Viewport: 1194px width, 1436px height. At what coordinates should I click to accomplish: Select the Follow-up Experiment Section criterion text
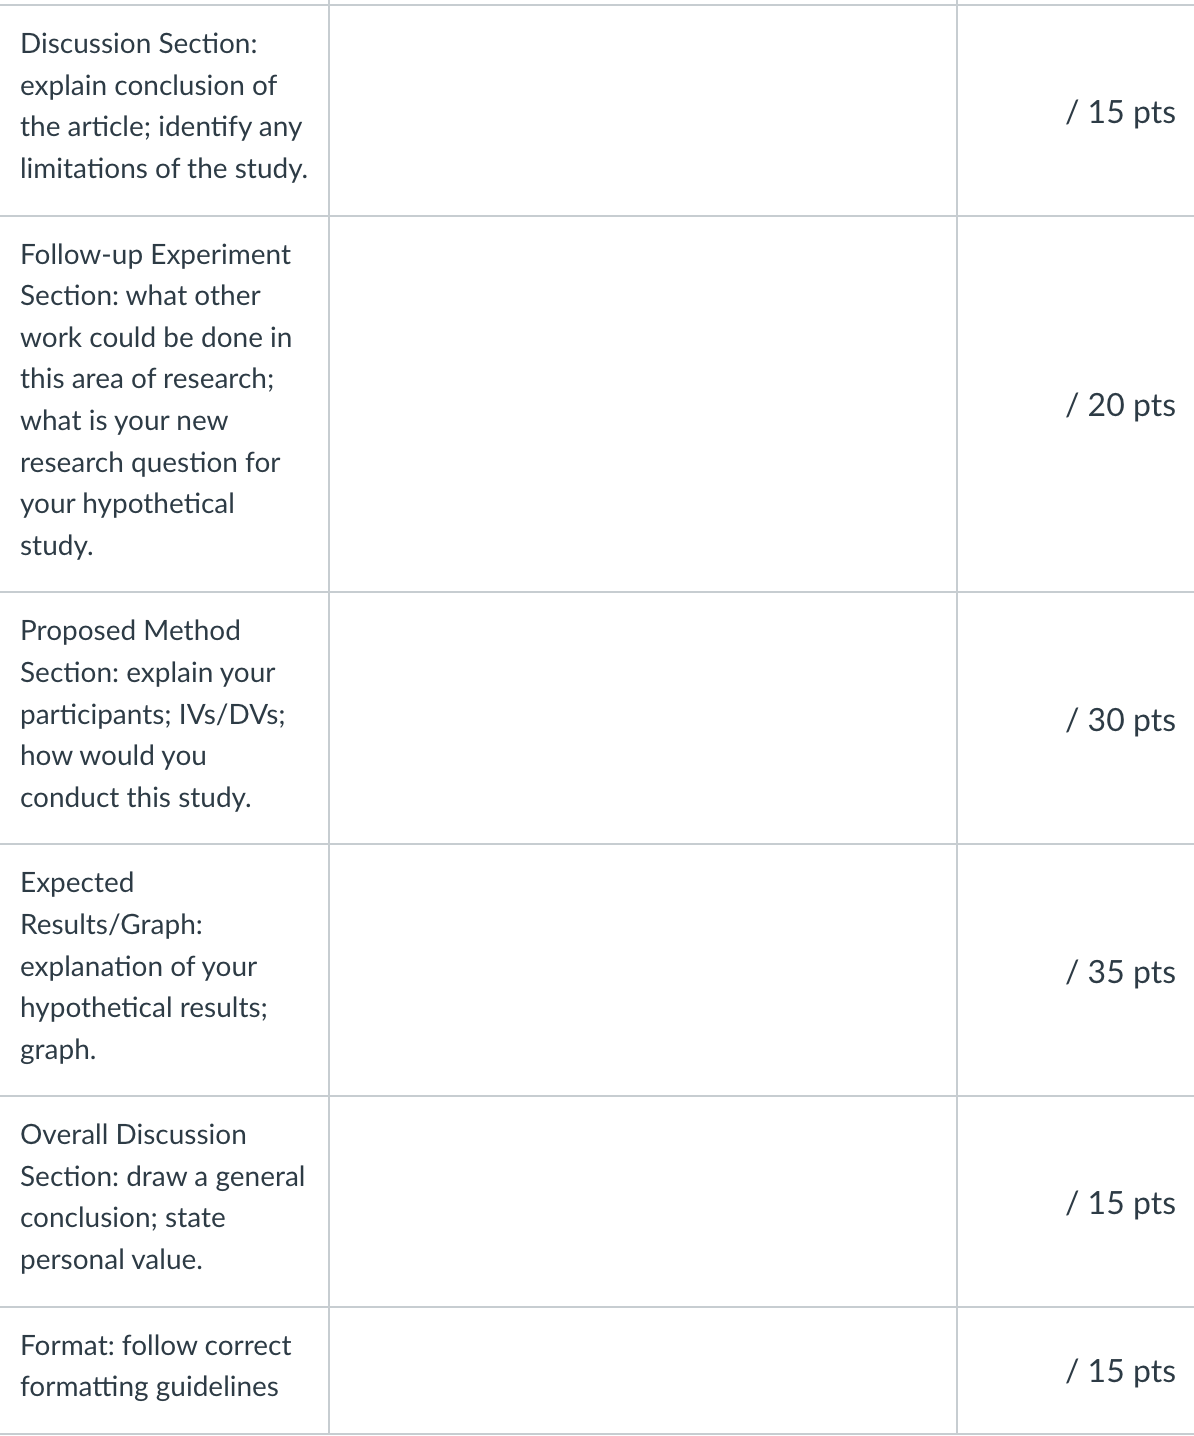tap(156, 400)
